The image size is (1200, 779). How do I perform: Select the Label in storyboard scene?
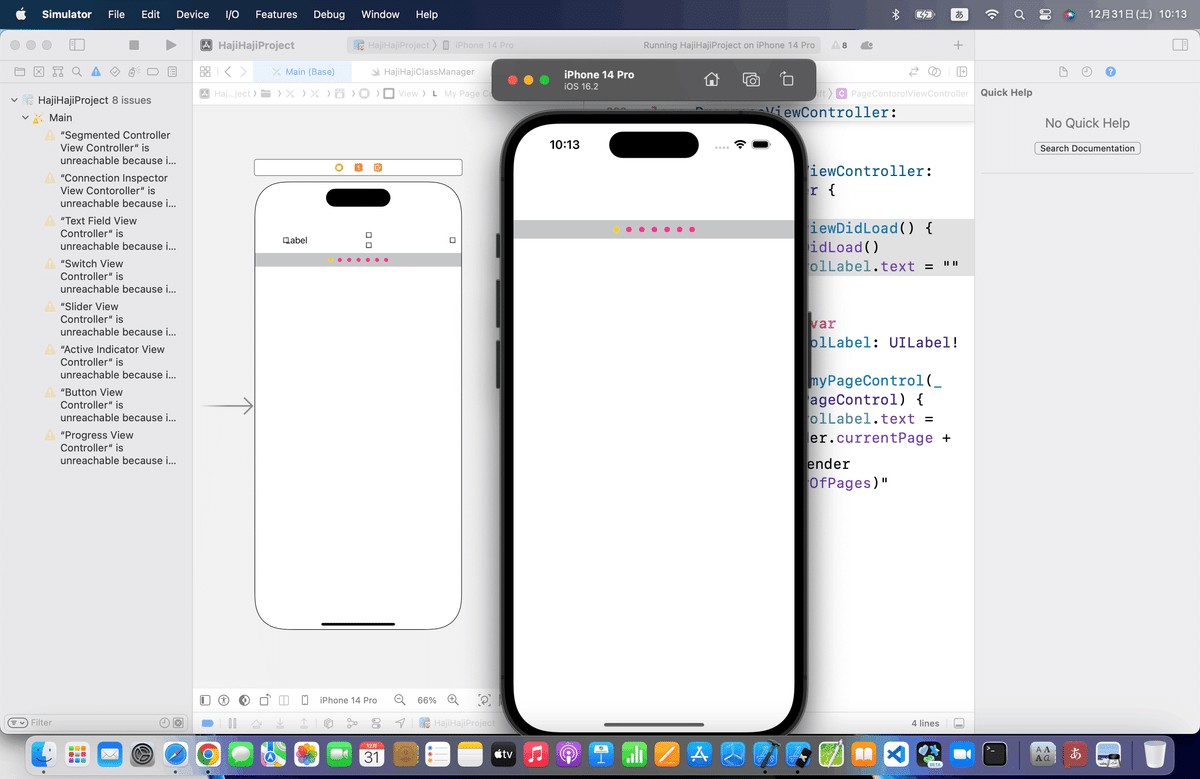click(296, 240)
